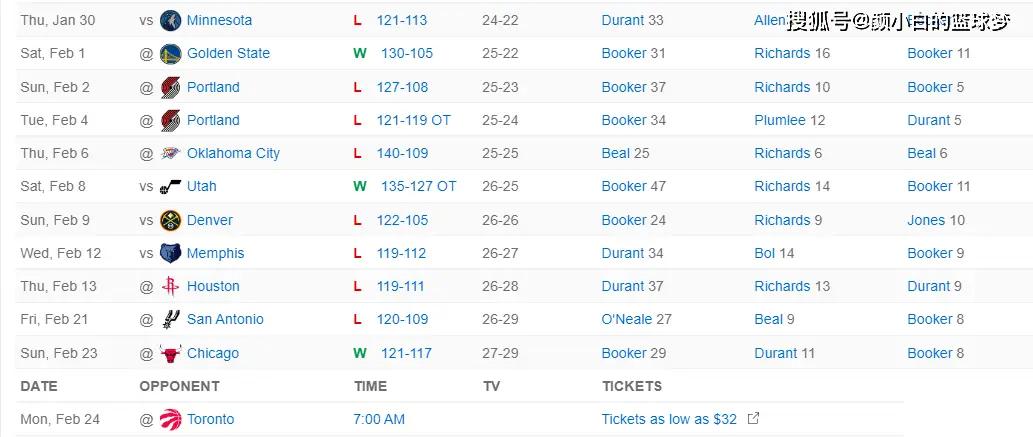Click the Memphis Grizzlies logo
1033x437 pixels.
point(171,253)
